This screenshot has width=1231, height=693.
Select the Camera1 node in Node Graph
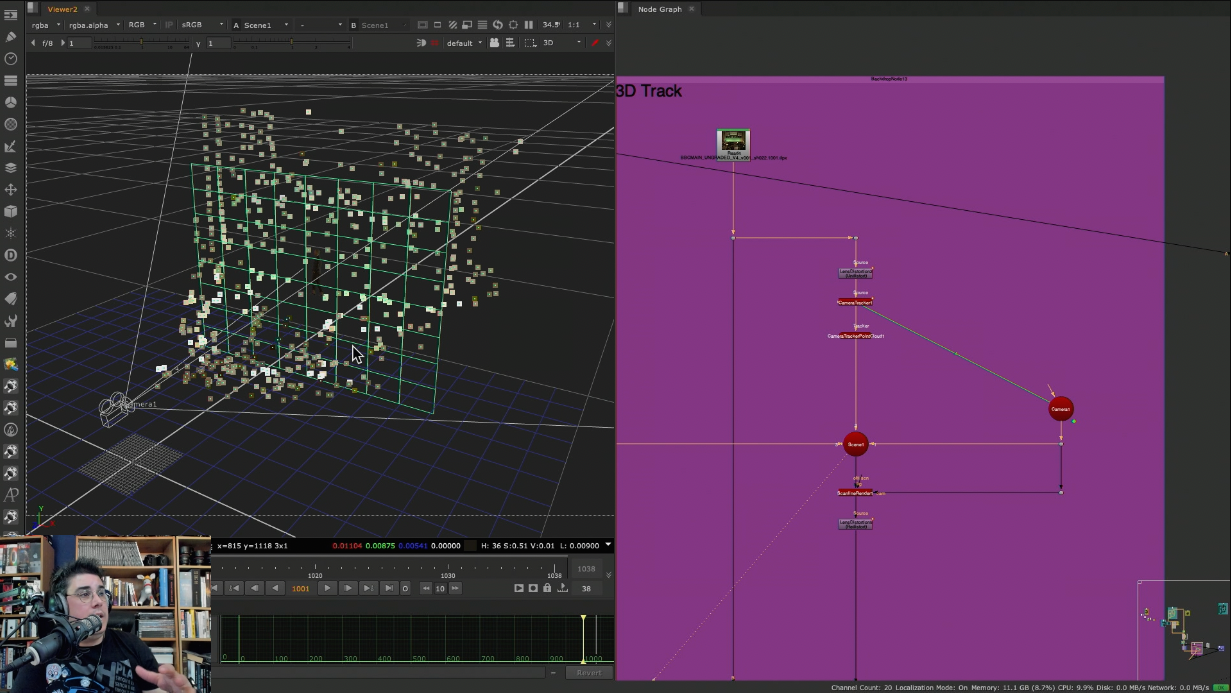pos(1060,409)
